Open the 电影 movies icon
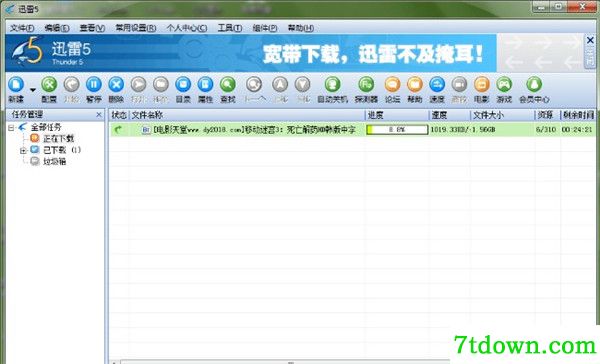Screen dimensions: 600x364 [x=482, y=85]
